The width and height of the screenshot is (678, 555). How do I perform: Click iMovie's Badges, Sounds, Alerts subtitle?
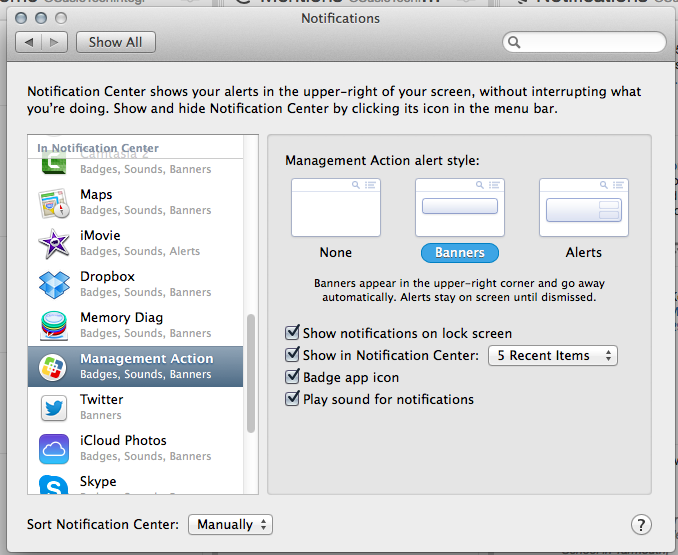(140, 251)
